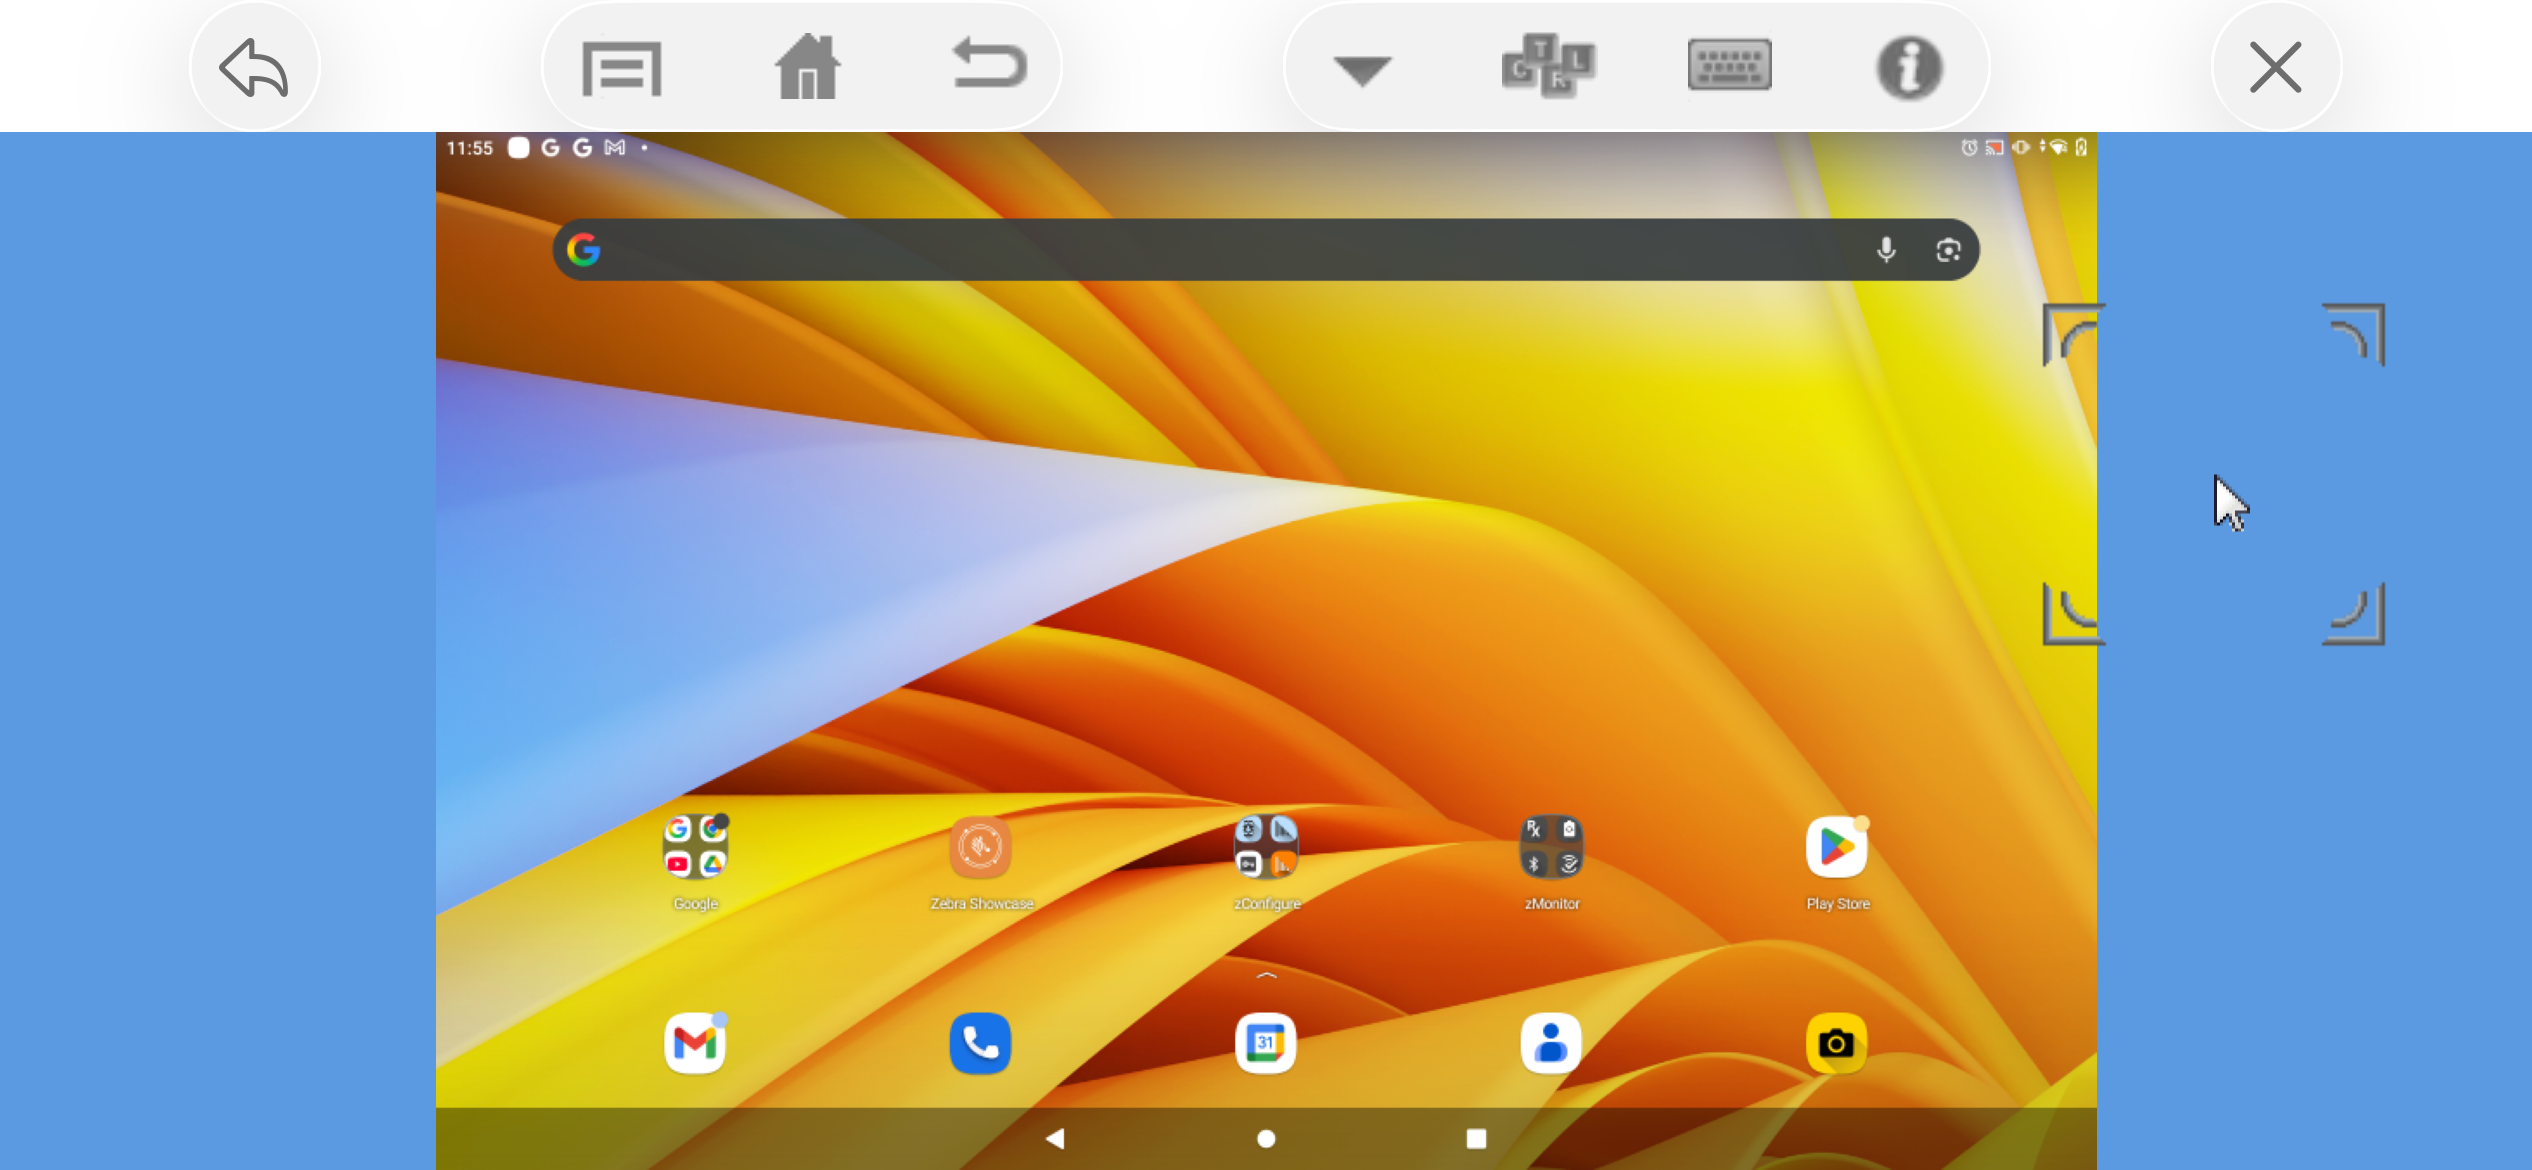Tap the Google search bar field
Viewport: 2532px width, 1170px height.
[1265, 249]
